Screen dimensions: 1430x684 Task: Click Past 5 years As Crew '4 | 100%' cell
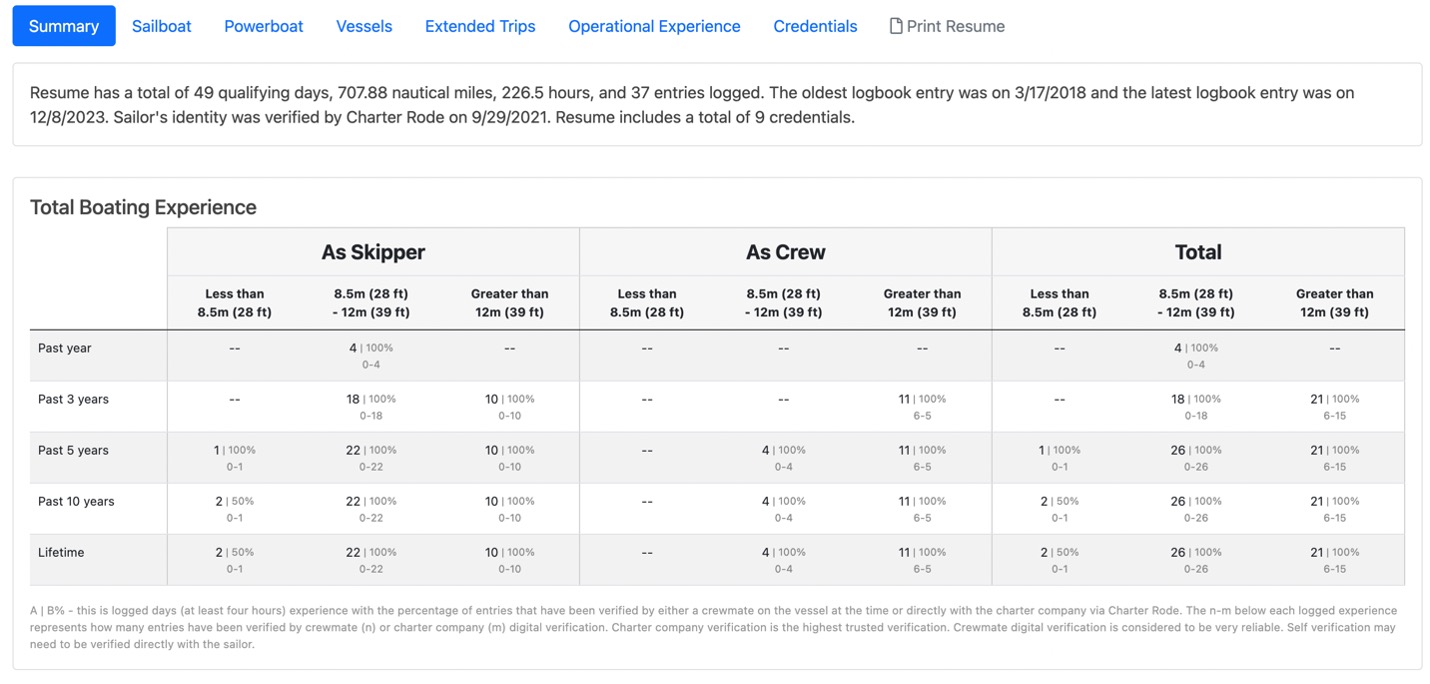tap(784, 457)
